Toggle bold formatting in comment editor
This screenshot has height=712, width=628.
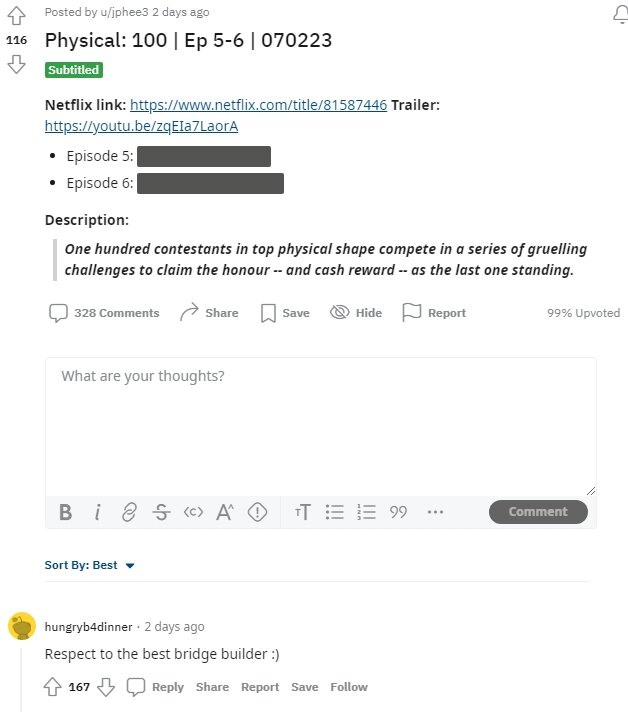coord(65,512)
